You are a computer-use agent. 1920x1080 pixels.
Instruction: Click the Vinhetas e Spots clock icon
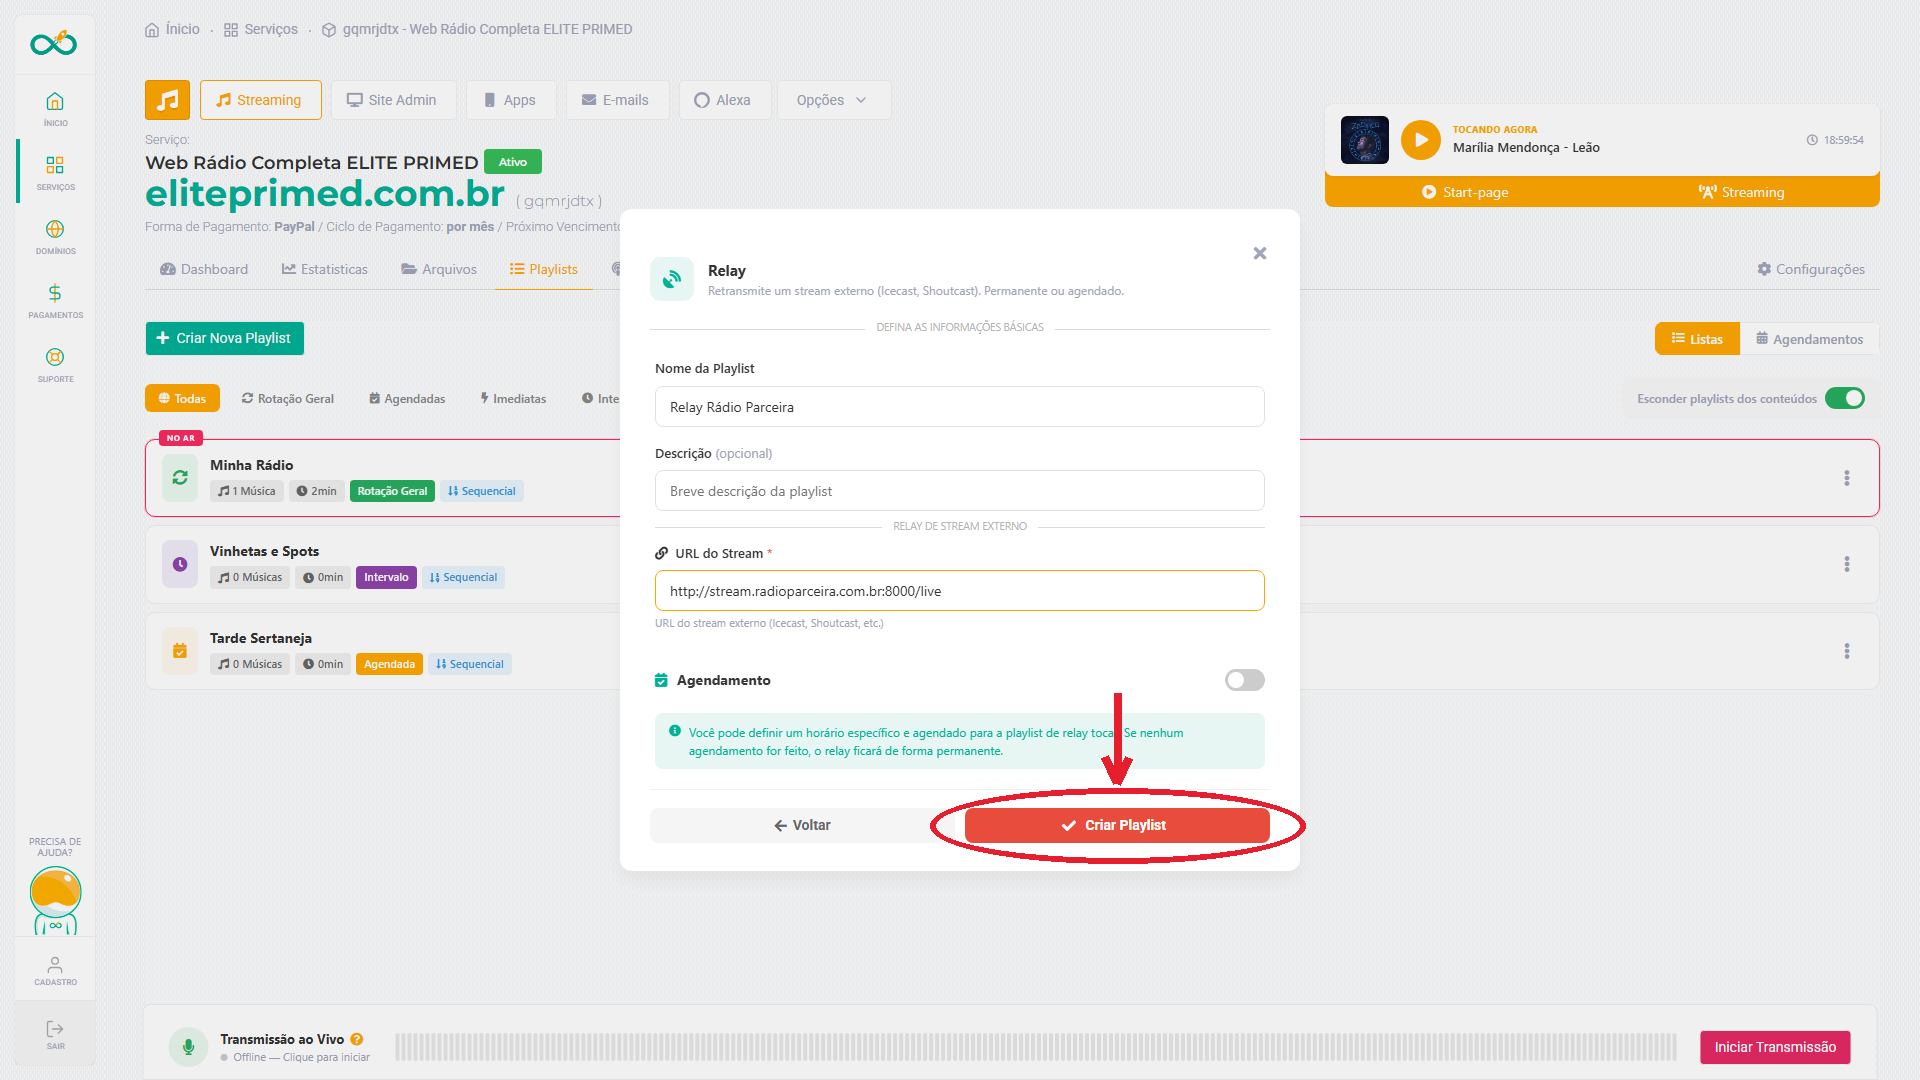pos(180,564)
